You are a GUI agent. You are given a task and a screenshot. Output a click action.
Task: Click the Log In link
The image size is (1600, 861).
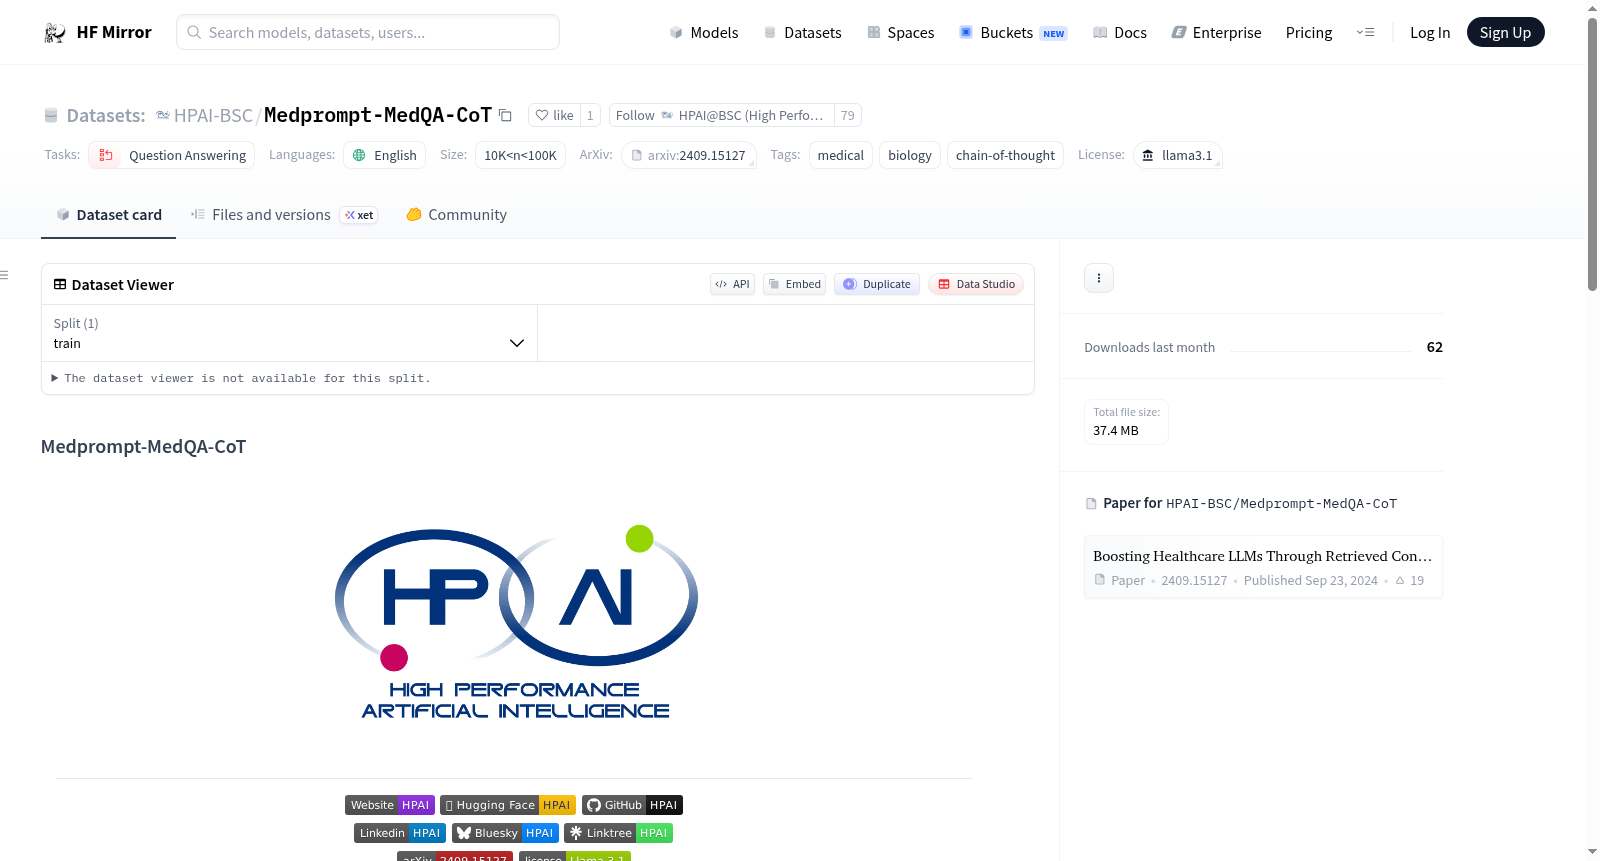(1430, 33)
